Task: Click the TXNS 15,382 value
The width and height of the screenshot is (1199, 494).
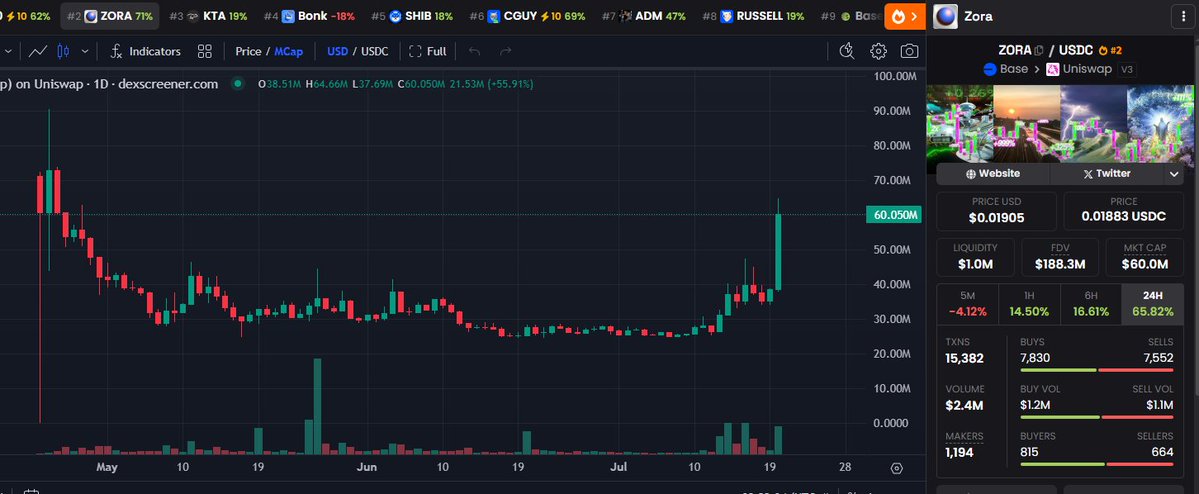Action: point(964,358)
